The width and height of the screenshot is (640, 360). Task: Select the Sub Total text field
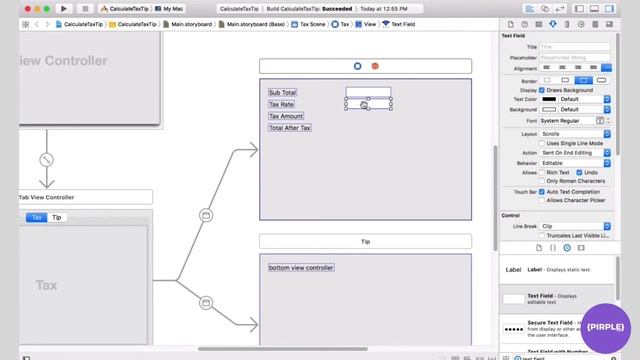click(x=368, y=92)
